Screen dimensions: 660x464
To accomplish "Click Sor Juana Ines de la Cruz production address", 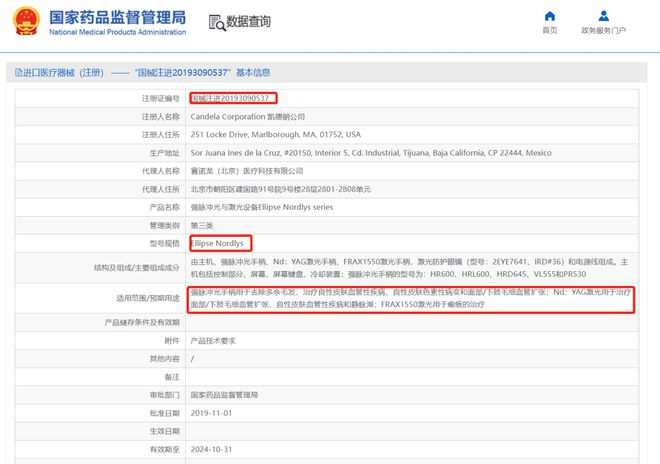I will pos(371,153).
